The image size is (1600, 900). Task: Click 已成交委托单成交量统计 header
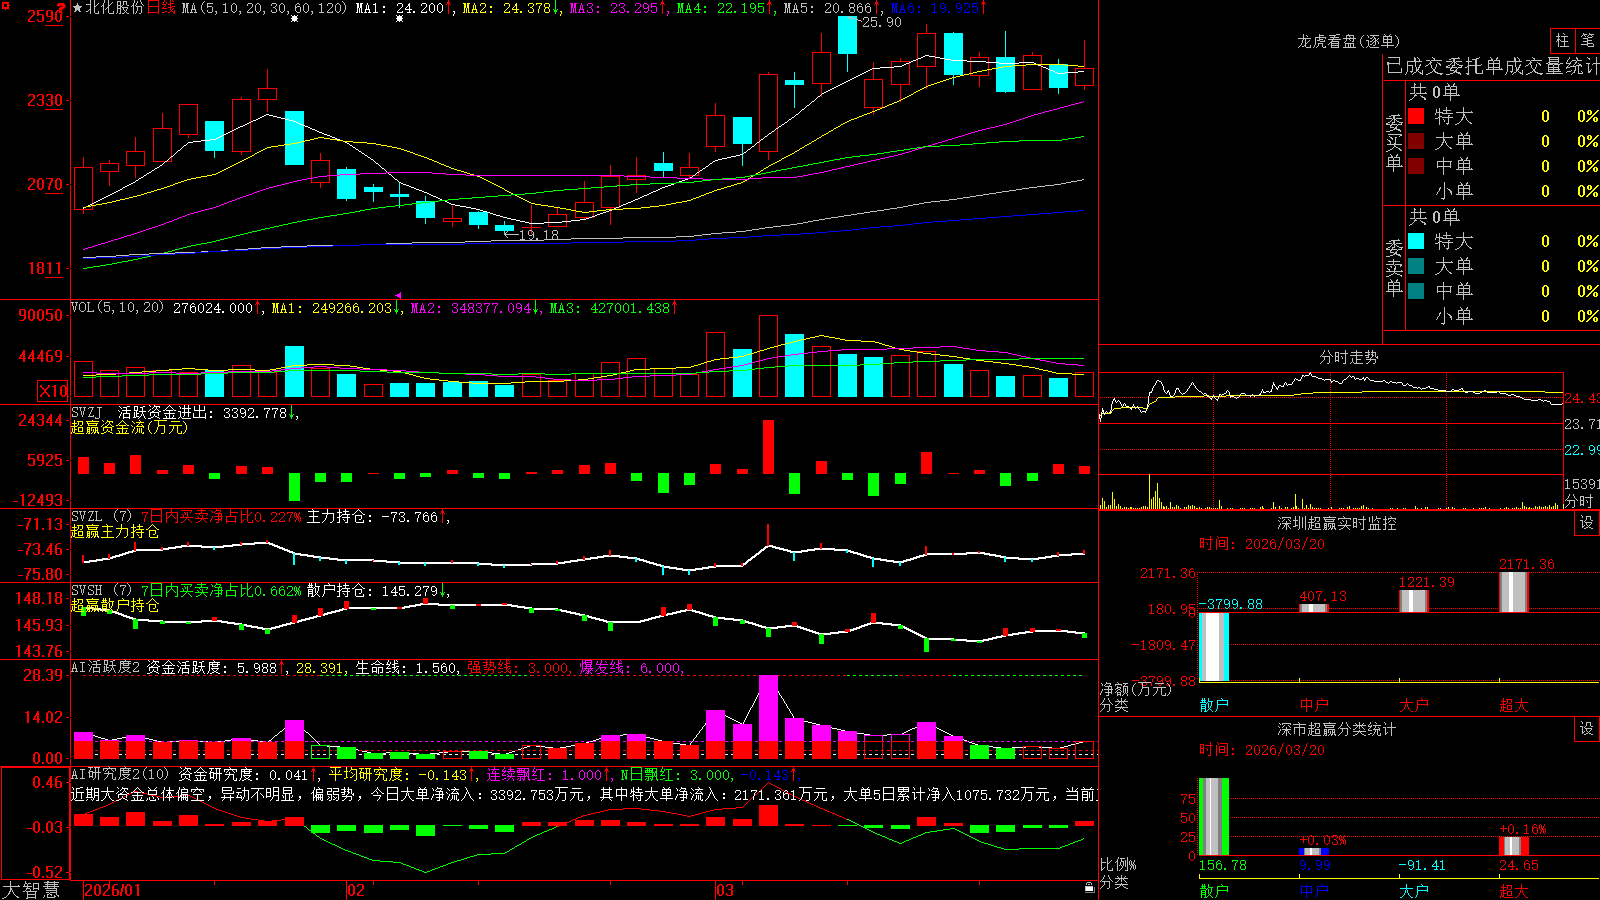tap(1492, 66)
